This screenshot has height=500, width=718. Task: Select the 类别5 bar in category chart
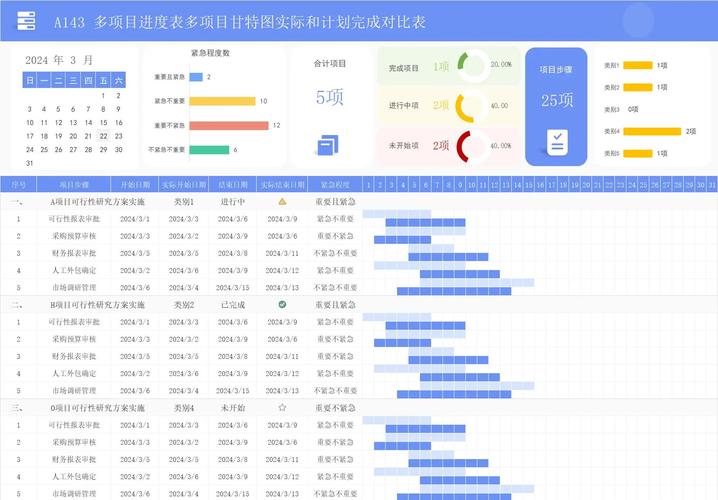coord(638,153)
